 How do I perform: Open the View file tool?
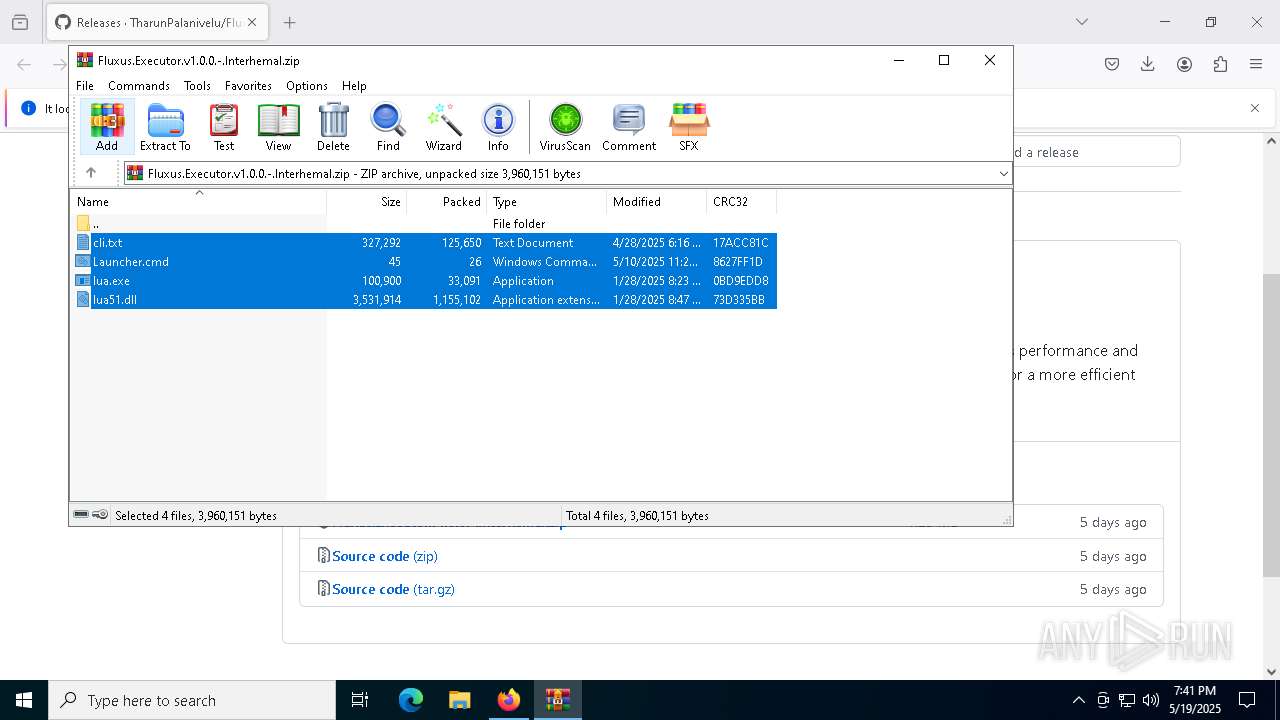tap(278, 127)
